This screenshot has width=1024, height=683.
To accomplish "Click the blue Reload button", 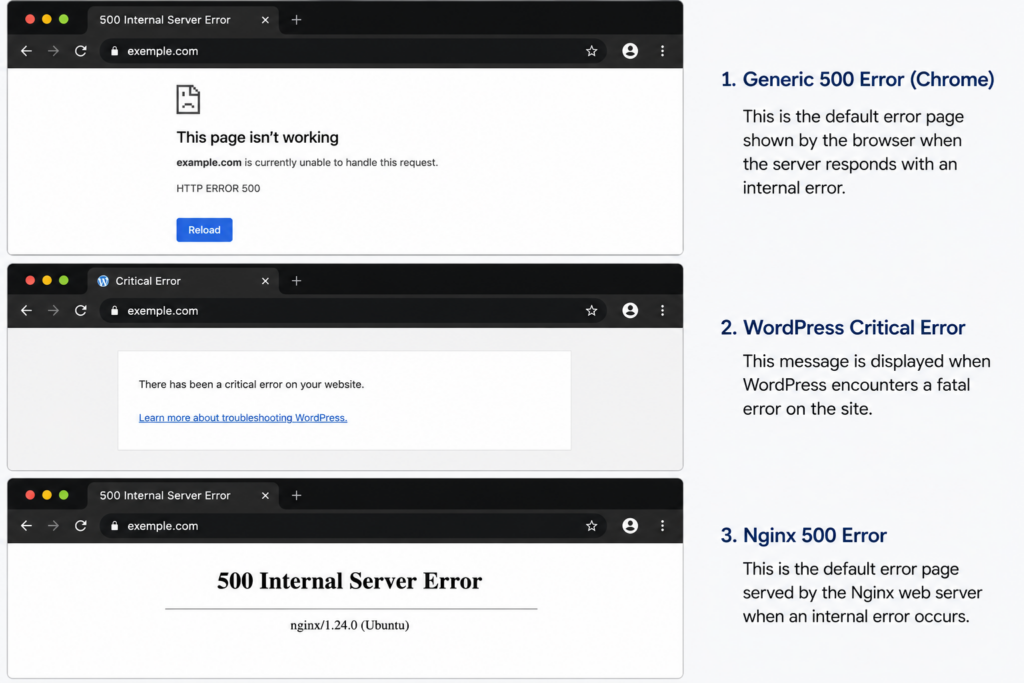I will (x=204, y=230).
